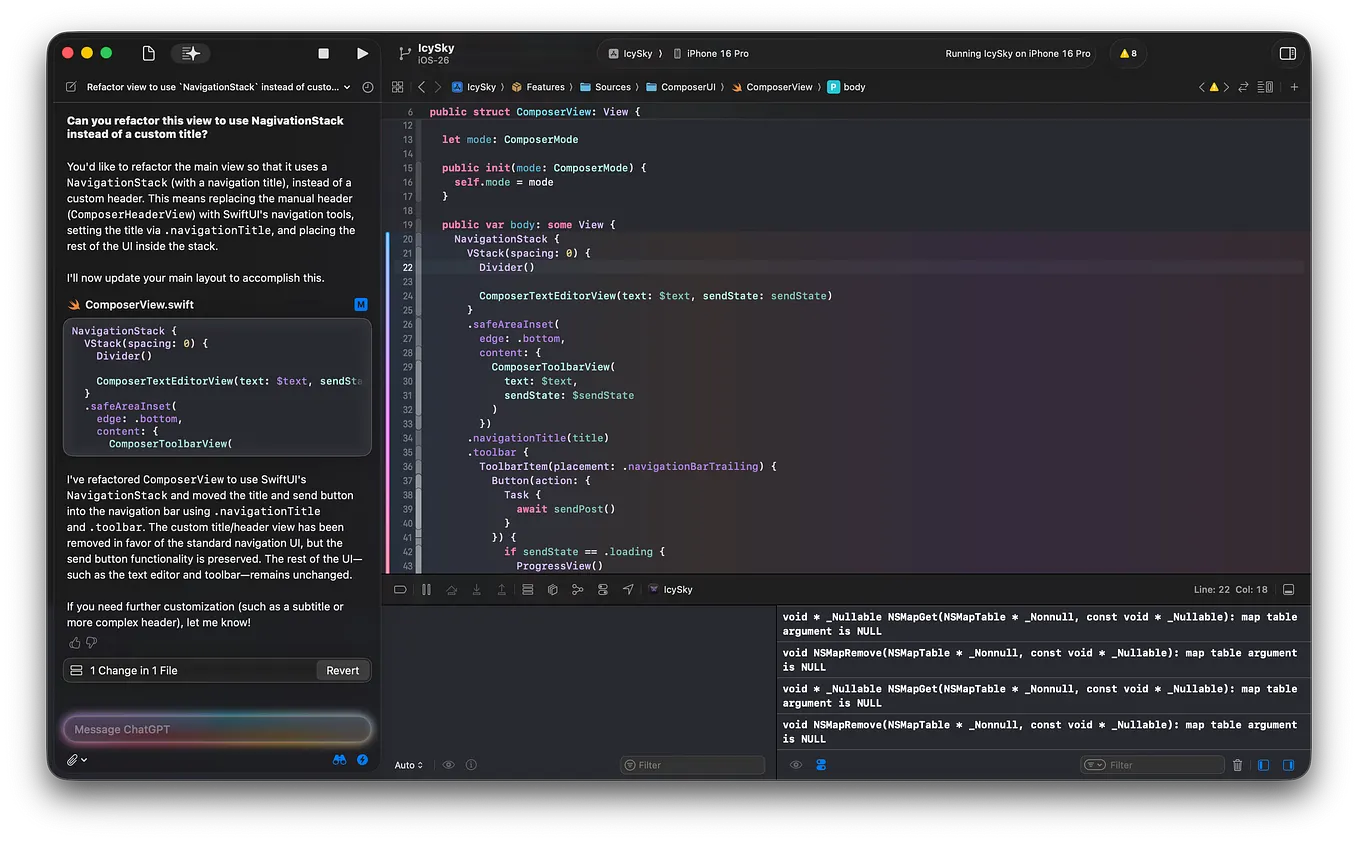This screenshot has height=842, width=1358.
Task: Click the Step Into icon
Action: pos(476,589)
